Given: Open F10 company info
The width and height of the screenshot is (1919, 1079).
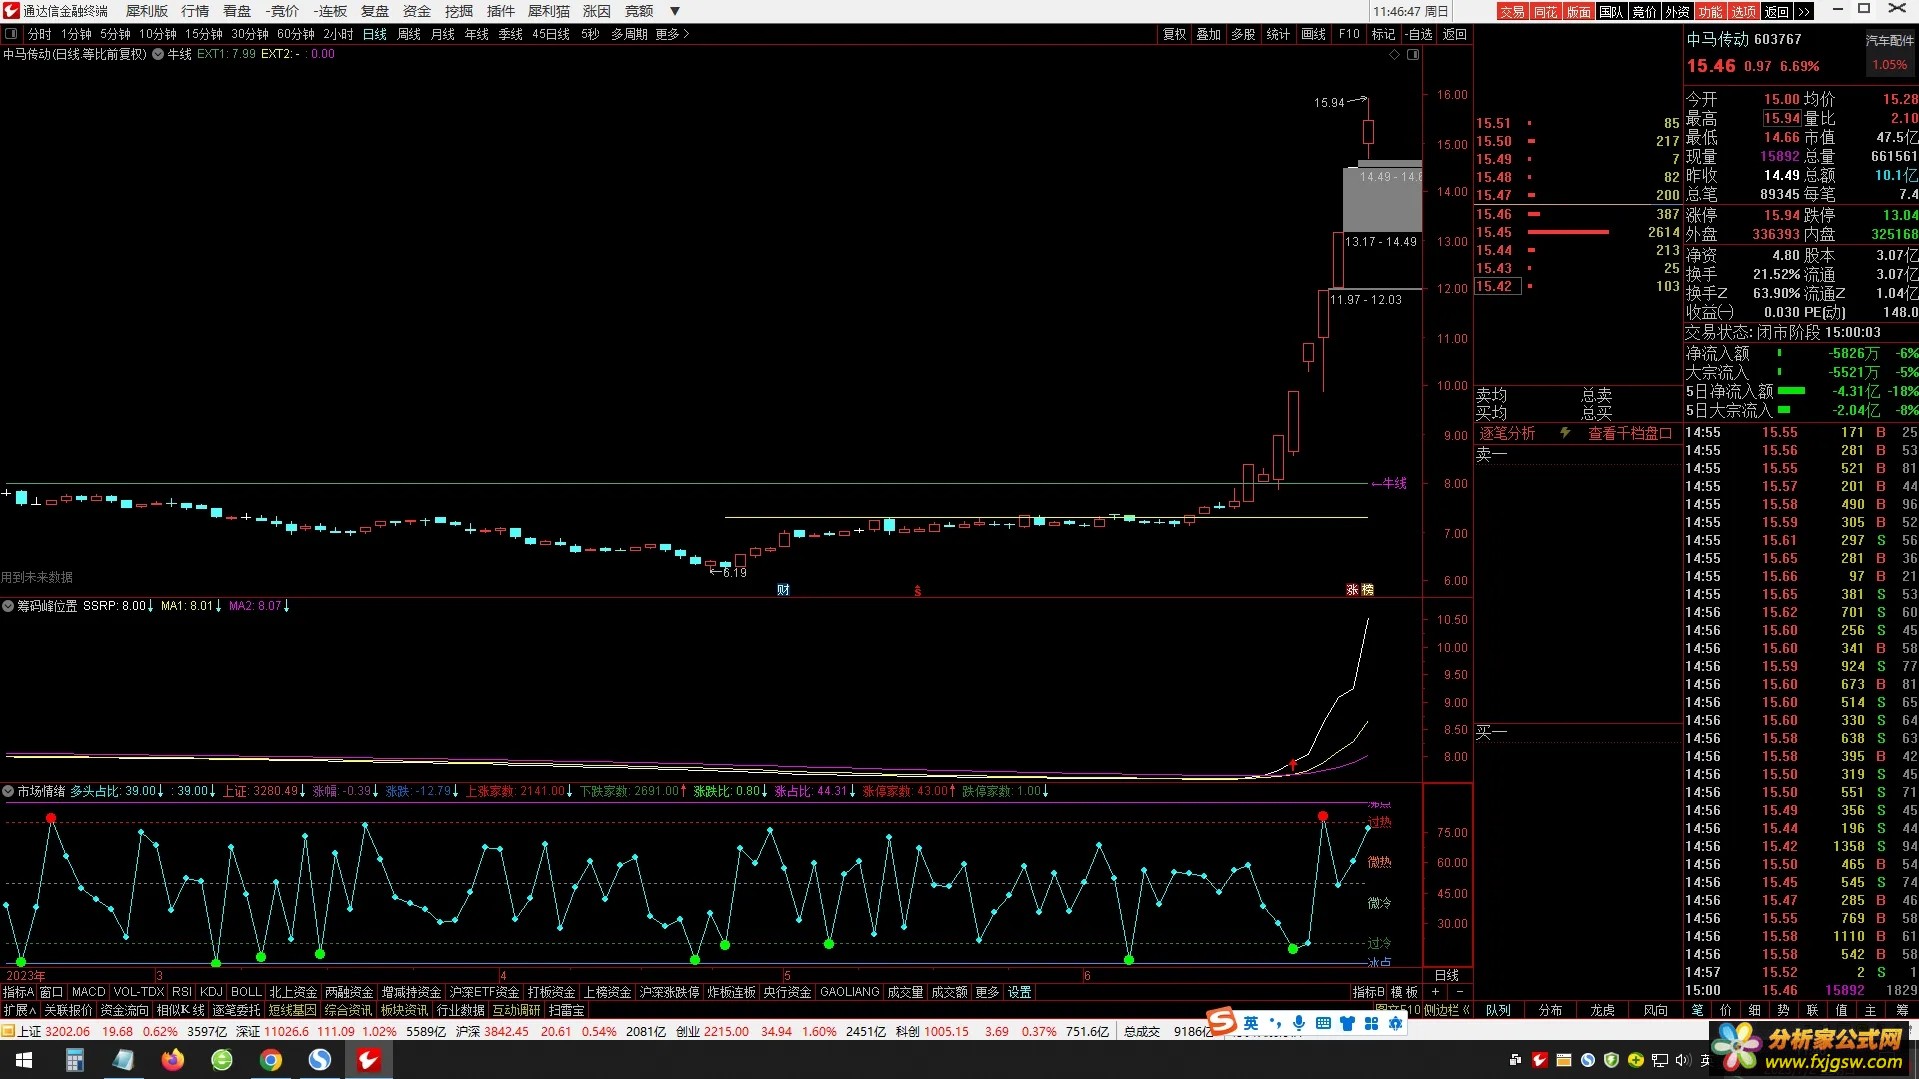Looking at the screenshot, I should pyautogui.click(x=1350, y=34).
